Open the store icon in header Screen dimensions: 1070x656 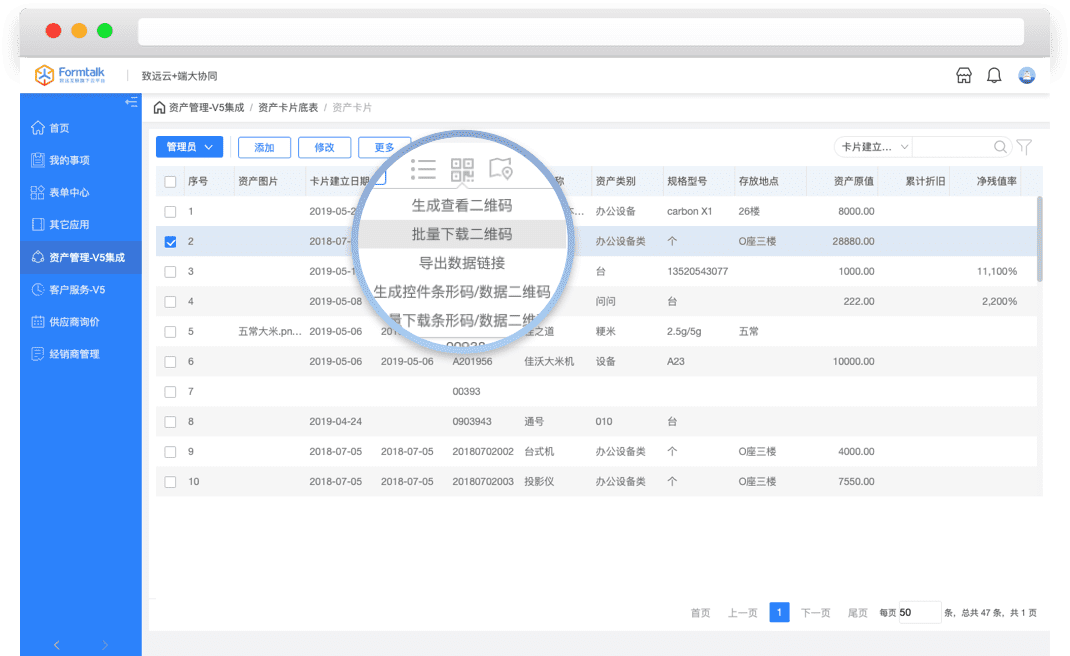click(964, 76)
